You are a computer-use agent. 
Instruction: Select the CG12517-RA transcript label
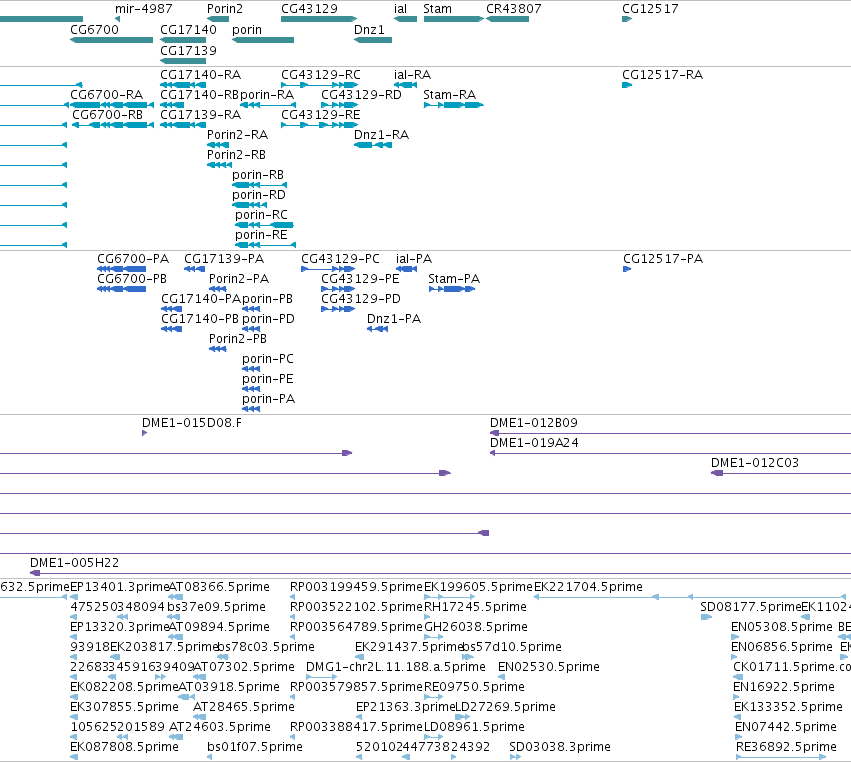coord(663,74)
